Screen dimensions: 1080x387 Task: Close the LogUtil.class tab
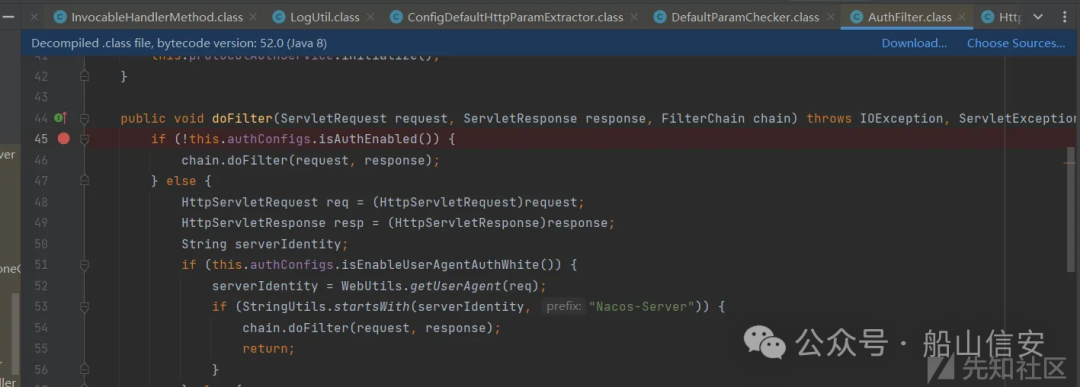click(x=371, y=17)
